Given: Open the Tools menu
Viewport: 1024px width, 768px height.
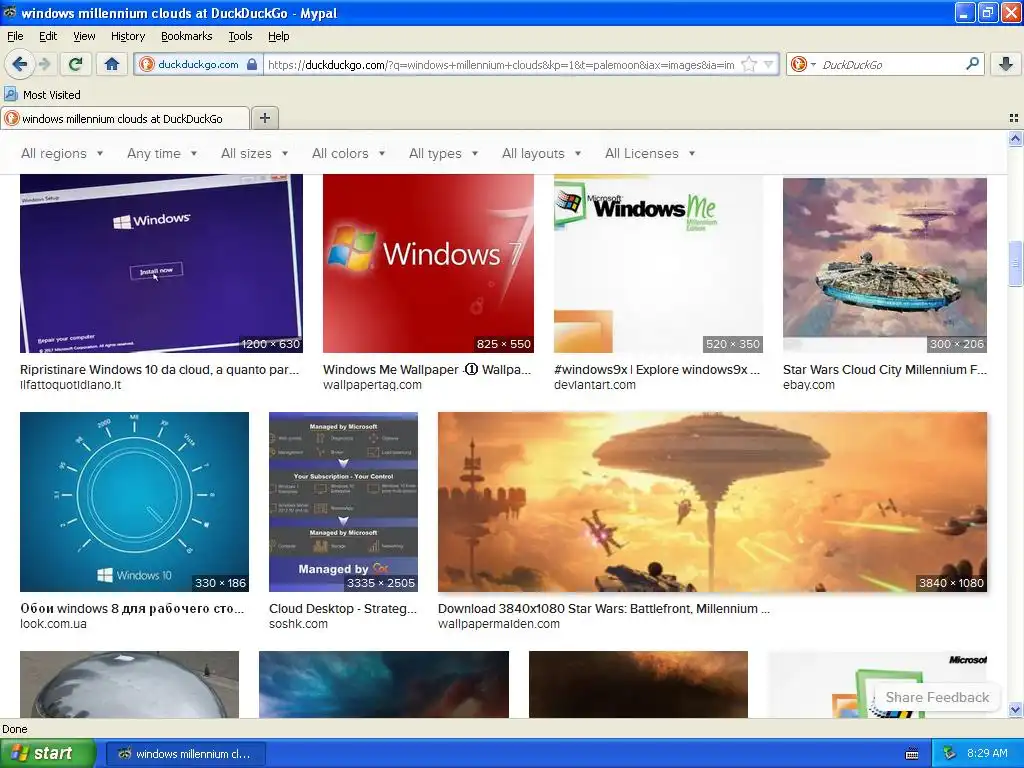Looking at the screenshot, I should (x=240, y=36).
